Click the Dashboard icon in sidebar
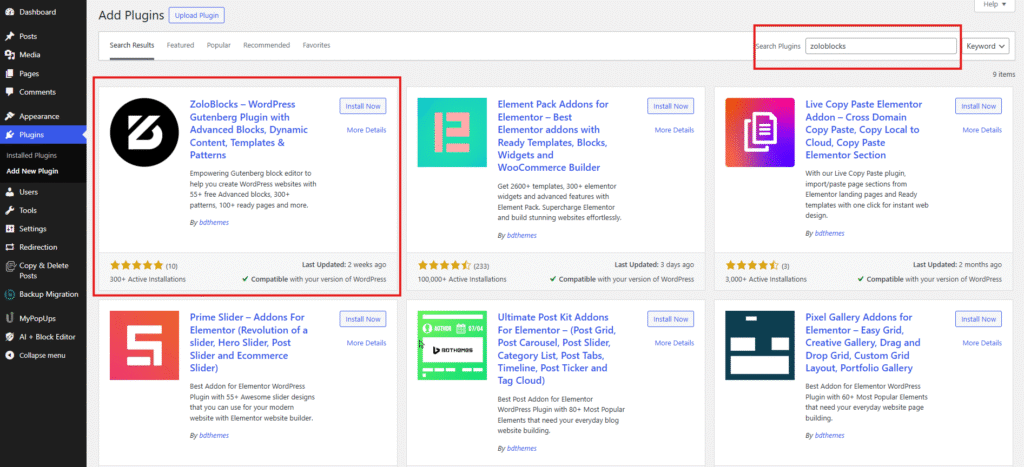This screenshot has width=1024, height=467. [x=10, y=12]
